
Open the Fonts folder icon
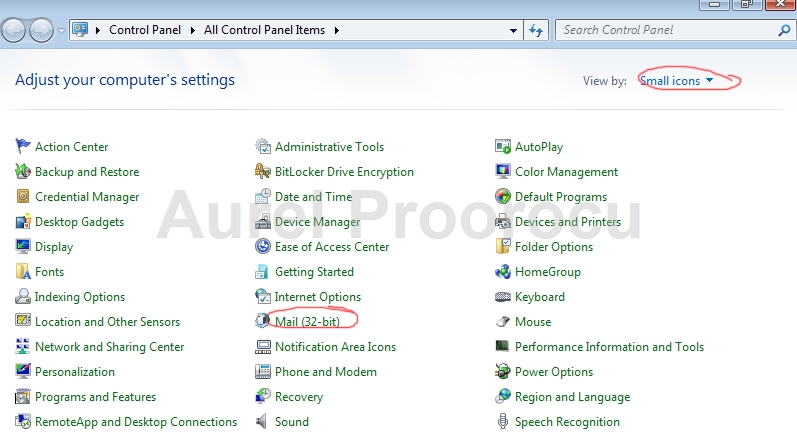tap(23, 271)
